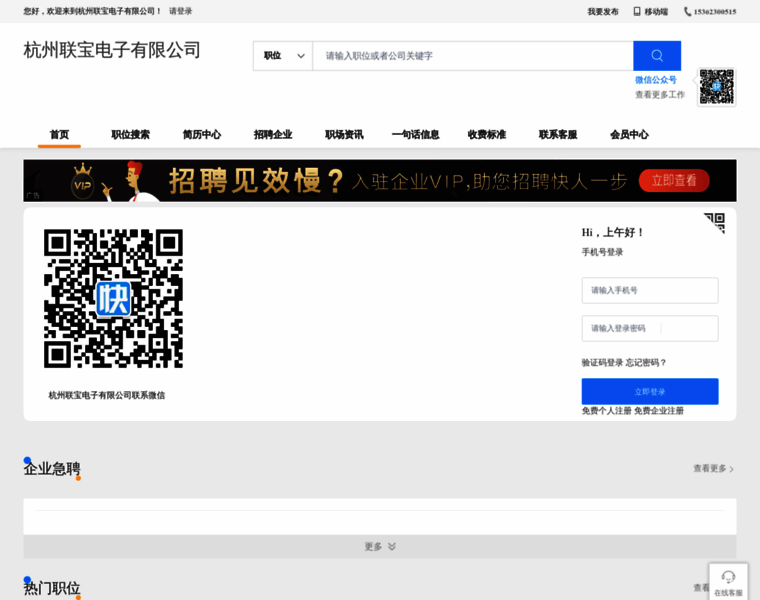Click 查看更多 beside 企业急聘
This screenshot has width=760, height=600.
(713, 469)
